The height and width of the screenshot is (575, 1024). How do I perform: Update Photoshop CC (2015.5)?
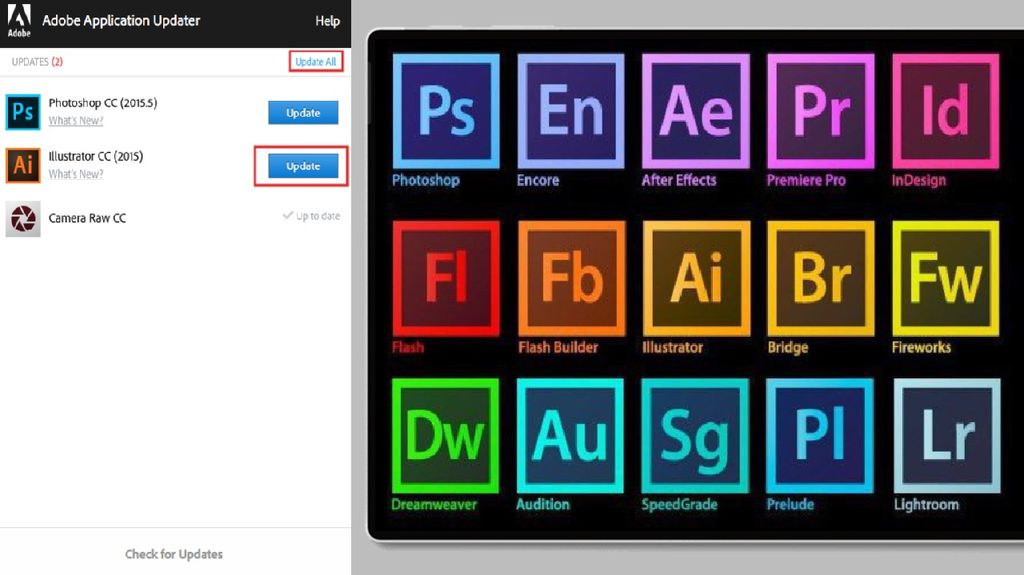click(303, 112)
